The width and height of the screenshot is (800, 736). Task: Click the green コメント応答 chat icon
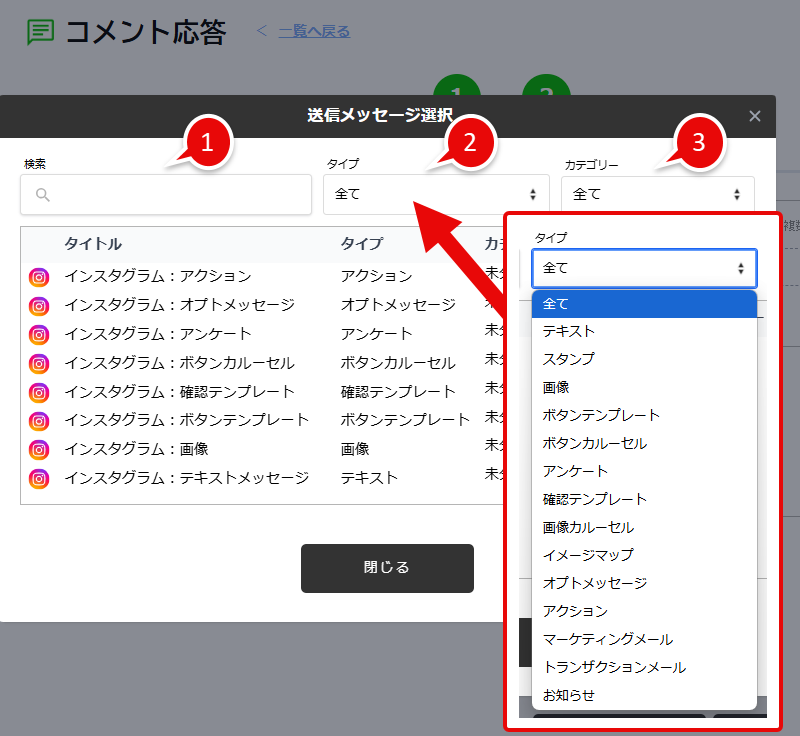40,32
